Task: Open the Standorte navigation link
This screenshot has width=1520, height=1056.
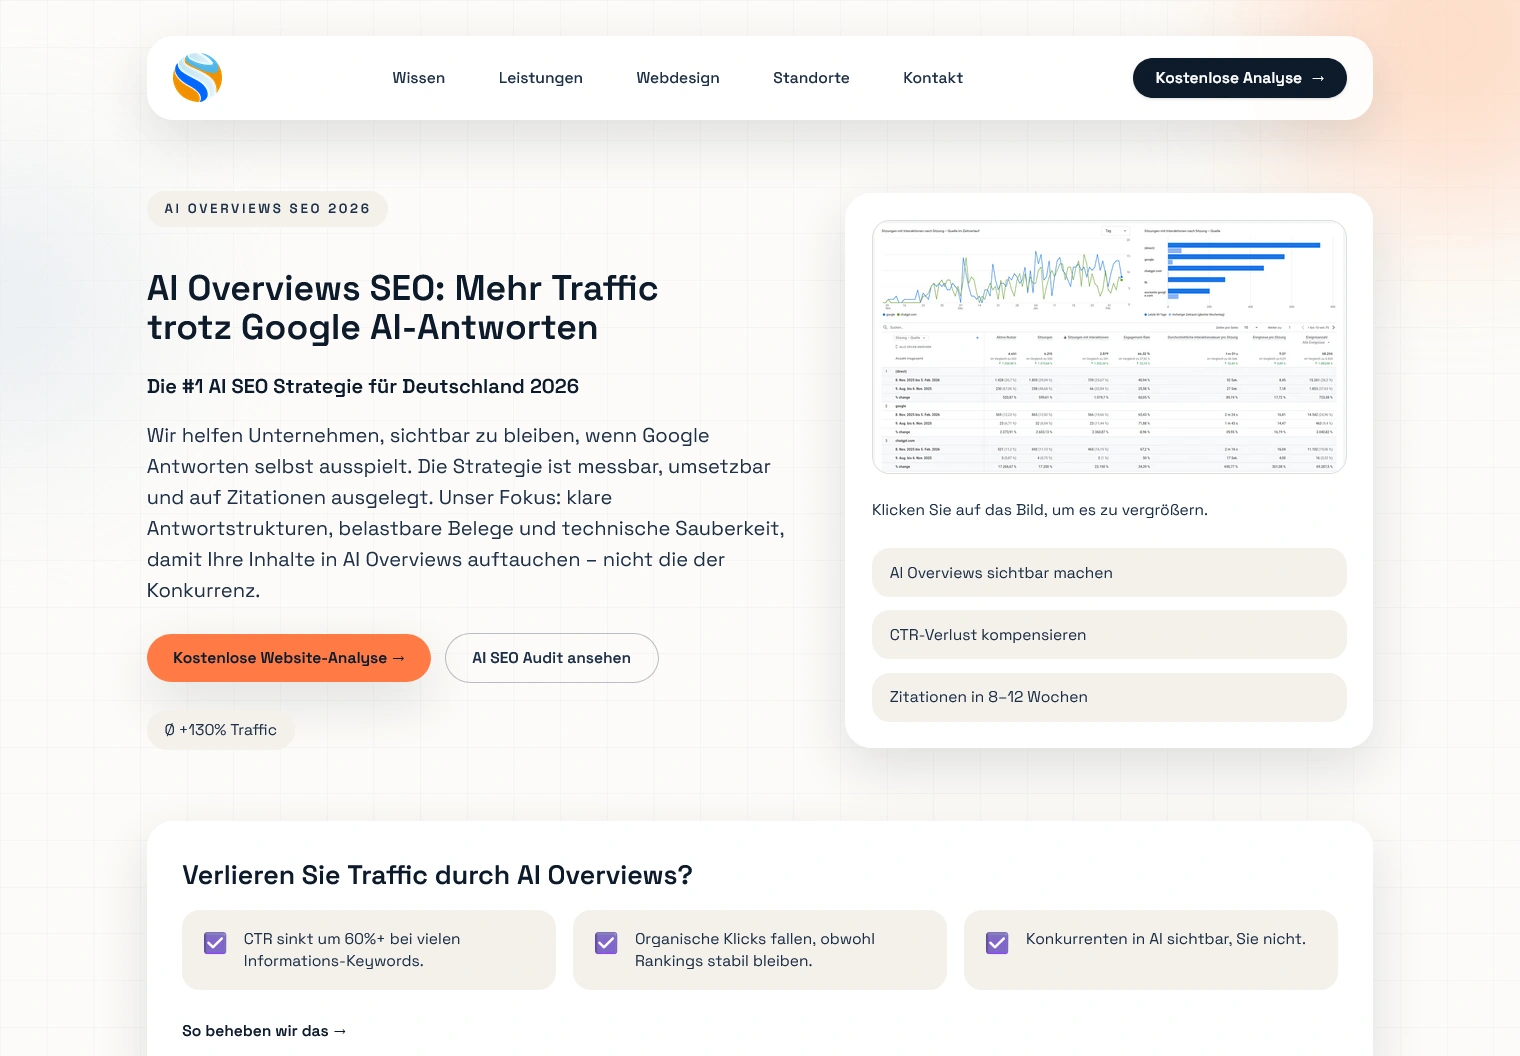Action: pos(811,78)
